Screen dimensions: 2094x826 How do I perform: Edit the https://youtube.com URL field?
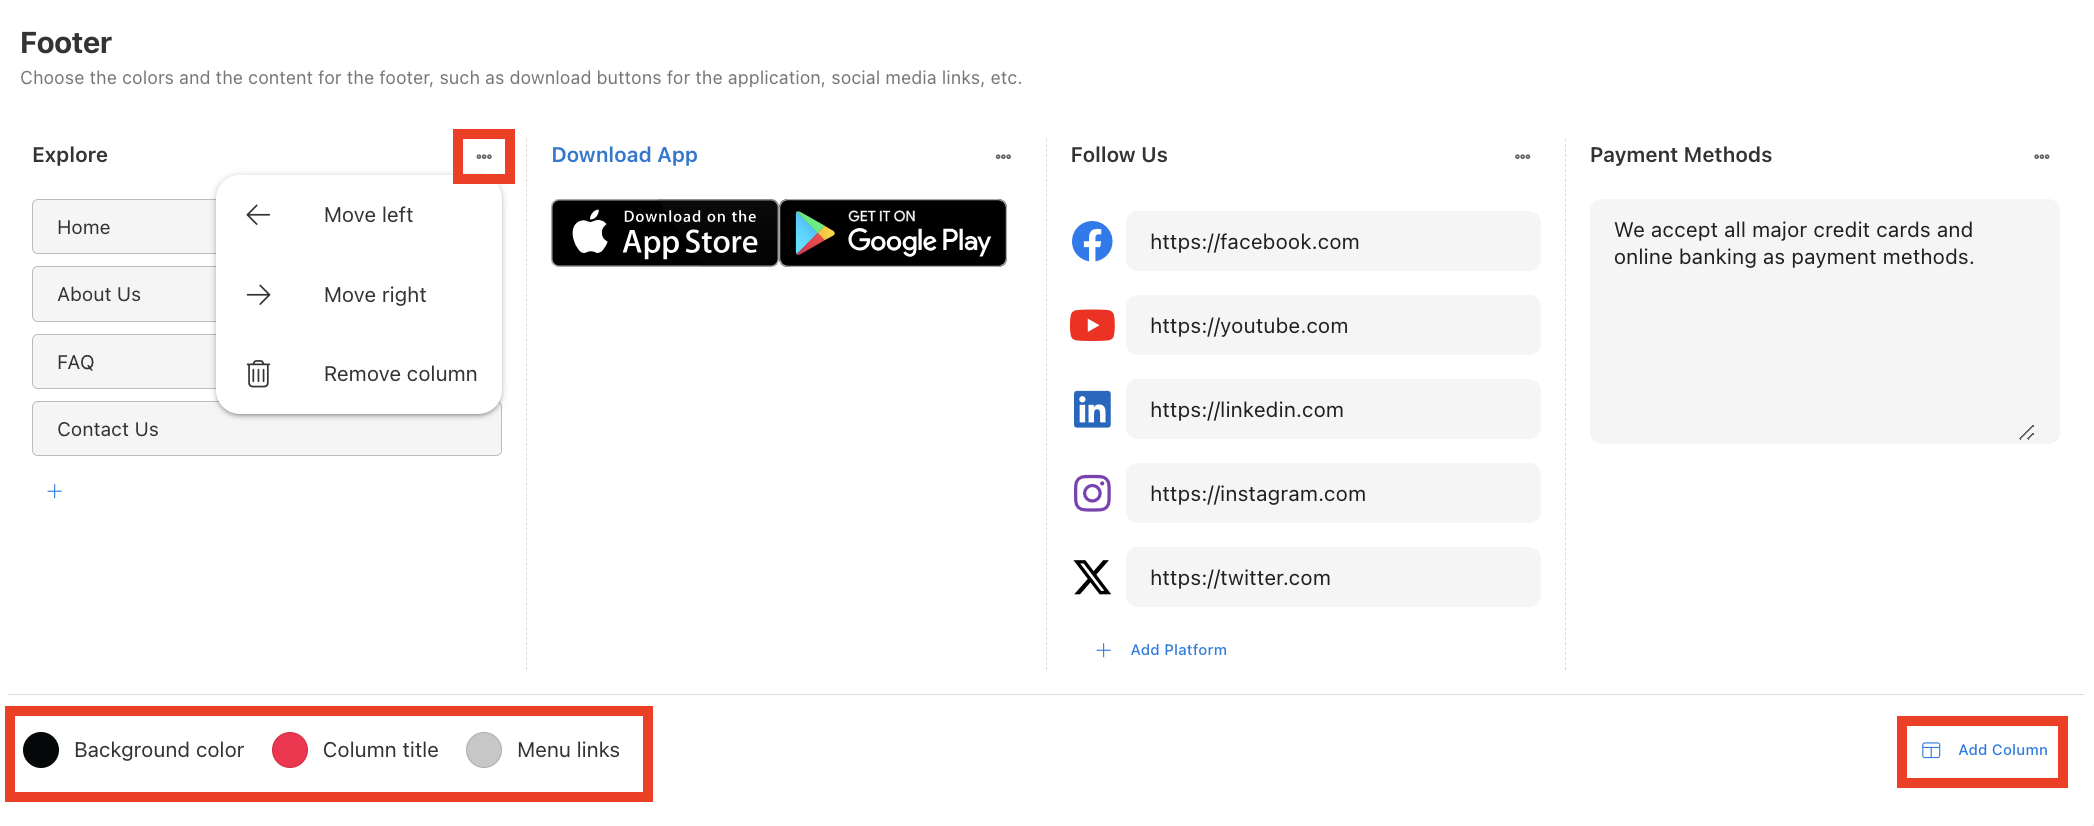(x=1333, y=325)
